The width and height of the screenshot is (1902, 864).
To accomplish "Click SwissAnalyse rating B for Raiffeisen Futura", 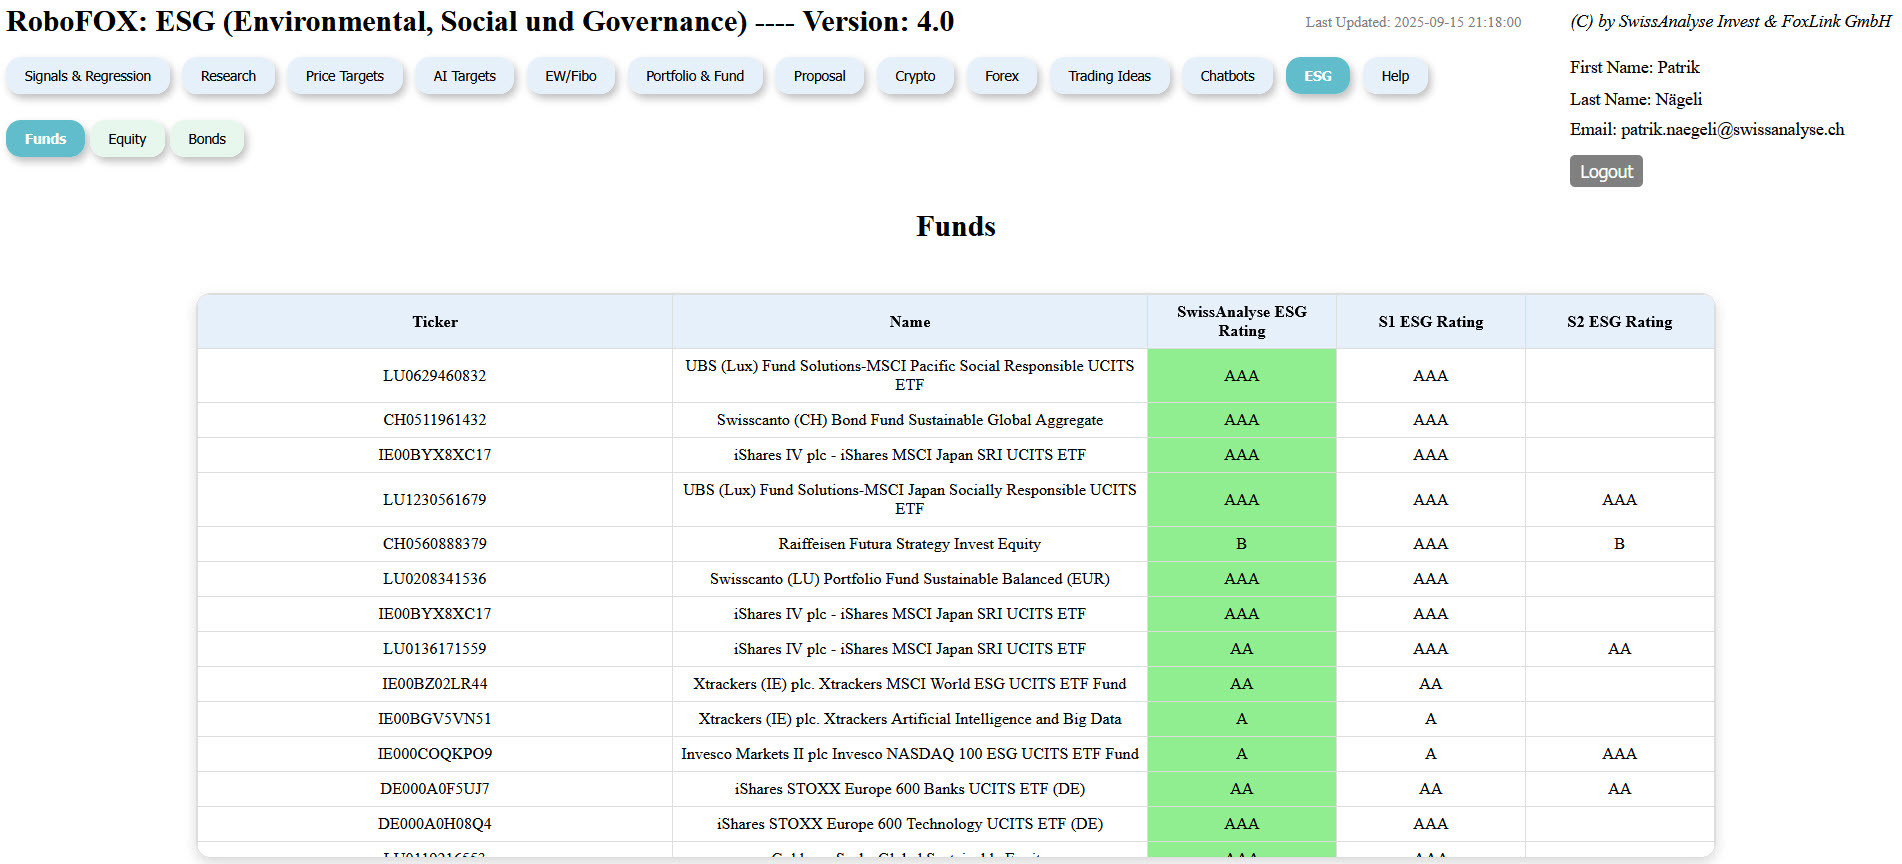I will coord(1242,544).
